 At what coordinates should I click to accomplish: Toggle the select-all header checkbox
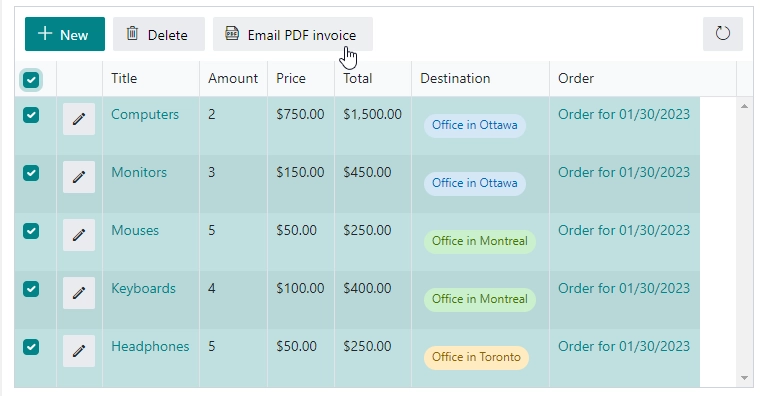pyautogui.click(x=31, y=79)
